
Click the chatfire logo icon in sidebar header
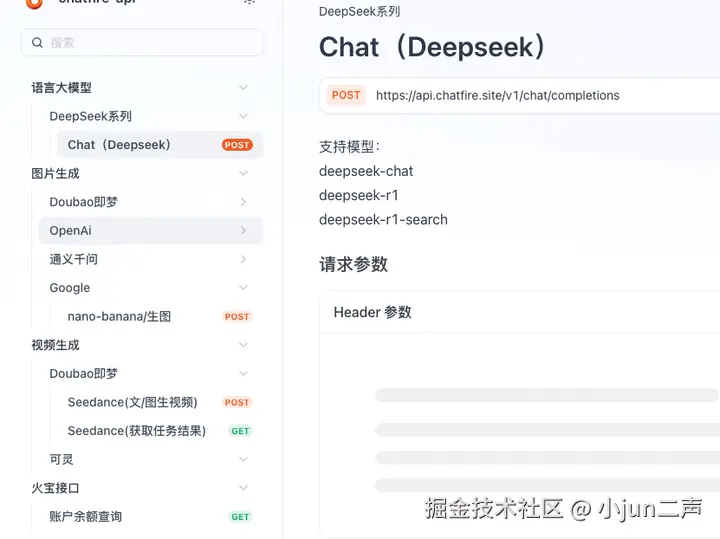click(x=34, y=4)
